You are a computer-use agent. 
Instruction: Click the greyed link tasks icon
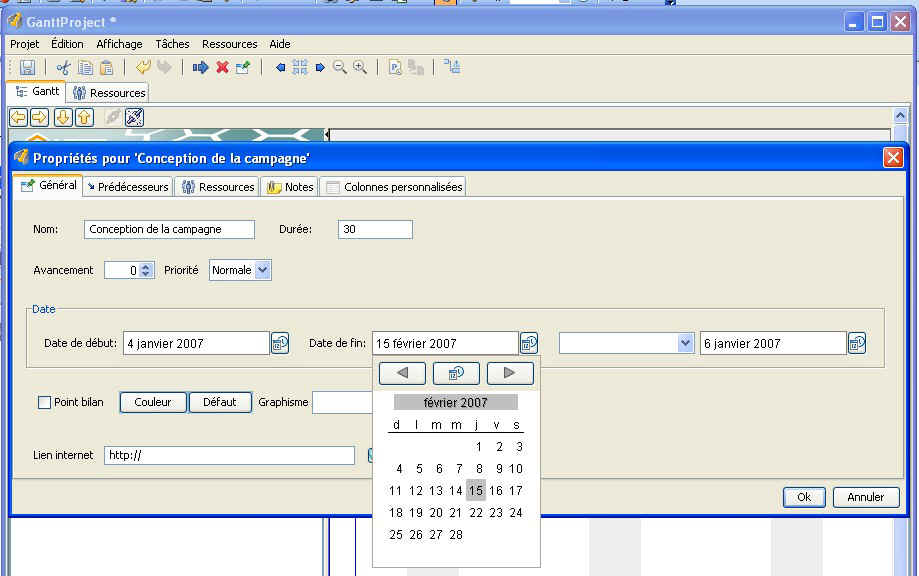coord(113,118)
